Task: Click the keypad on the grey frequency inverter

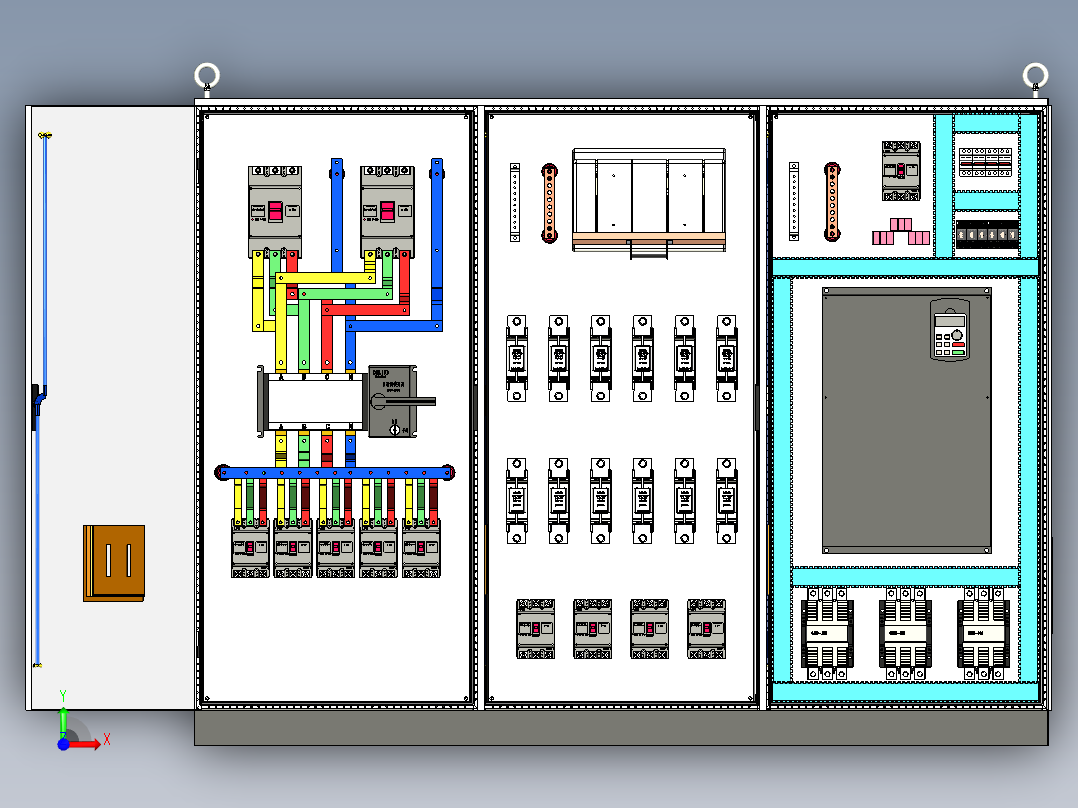Action: (949, 330)
